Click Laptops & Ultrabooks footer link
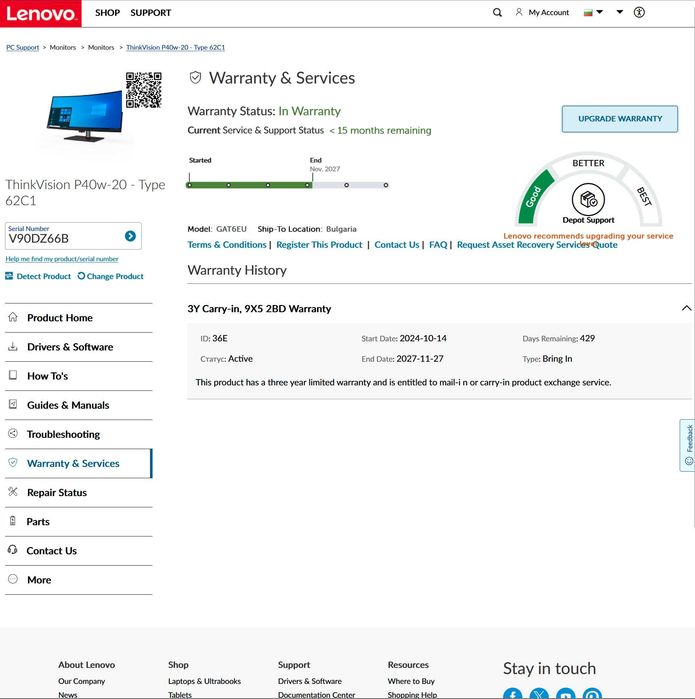This screenshot has width=695, height=699. tap(204, 681)
